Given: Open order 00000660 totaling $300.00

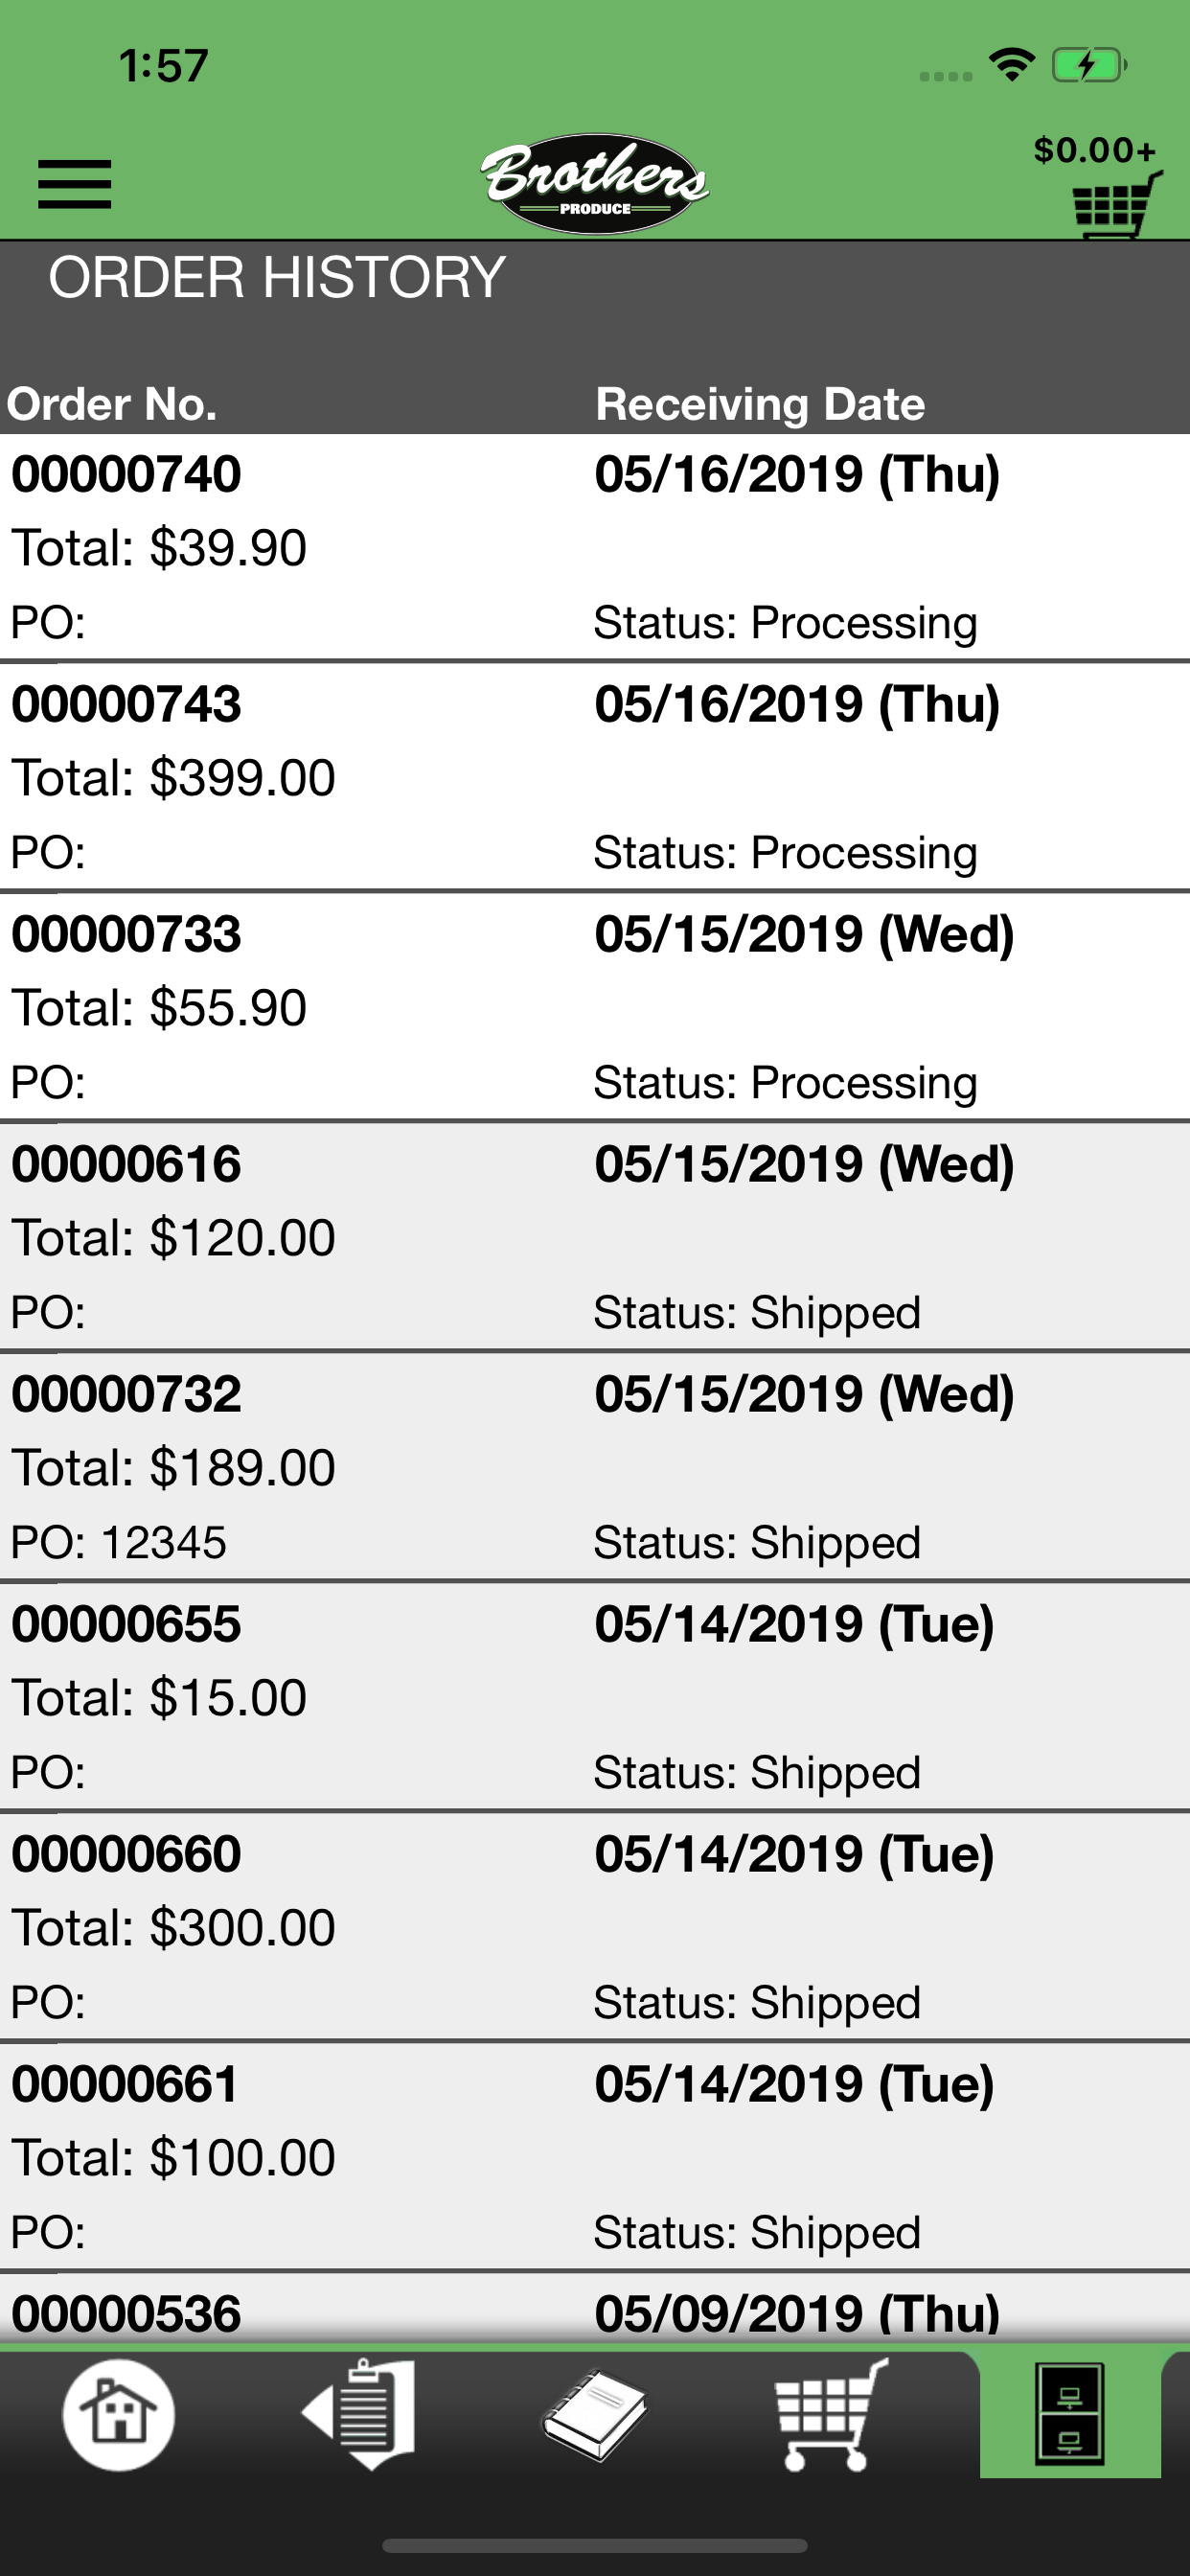Looking at the screenshot, I should [x=595, y=1927].
